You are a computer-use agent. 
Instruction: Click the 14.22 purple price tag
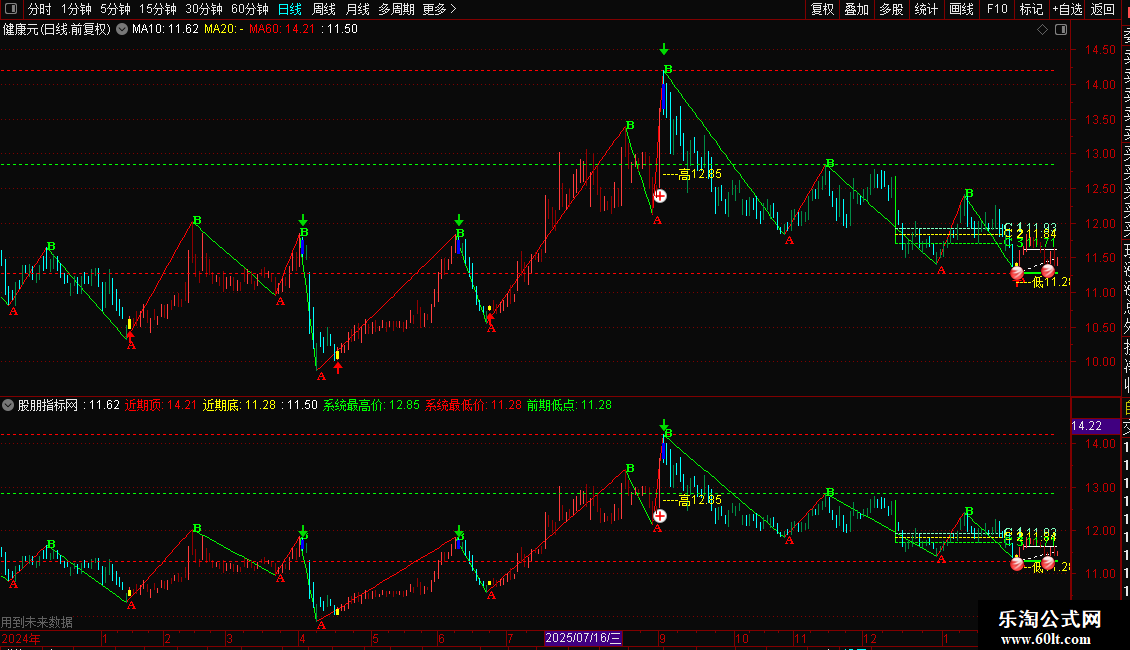click(x=1095, y=426)
